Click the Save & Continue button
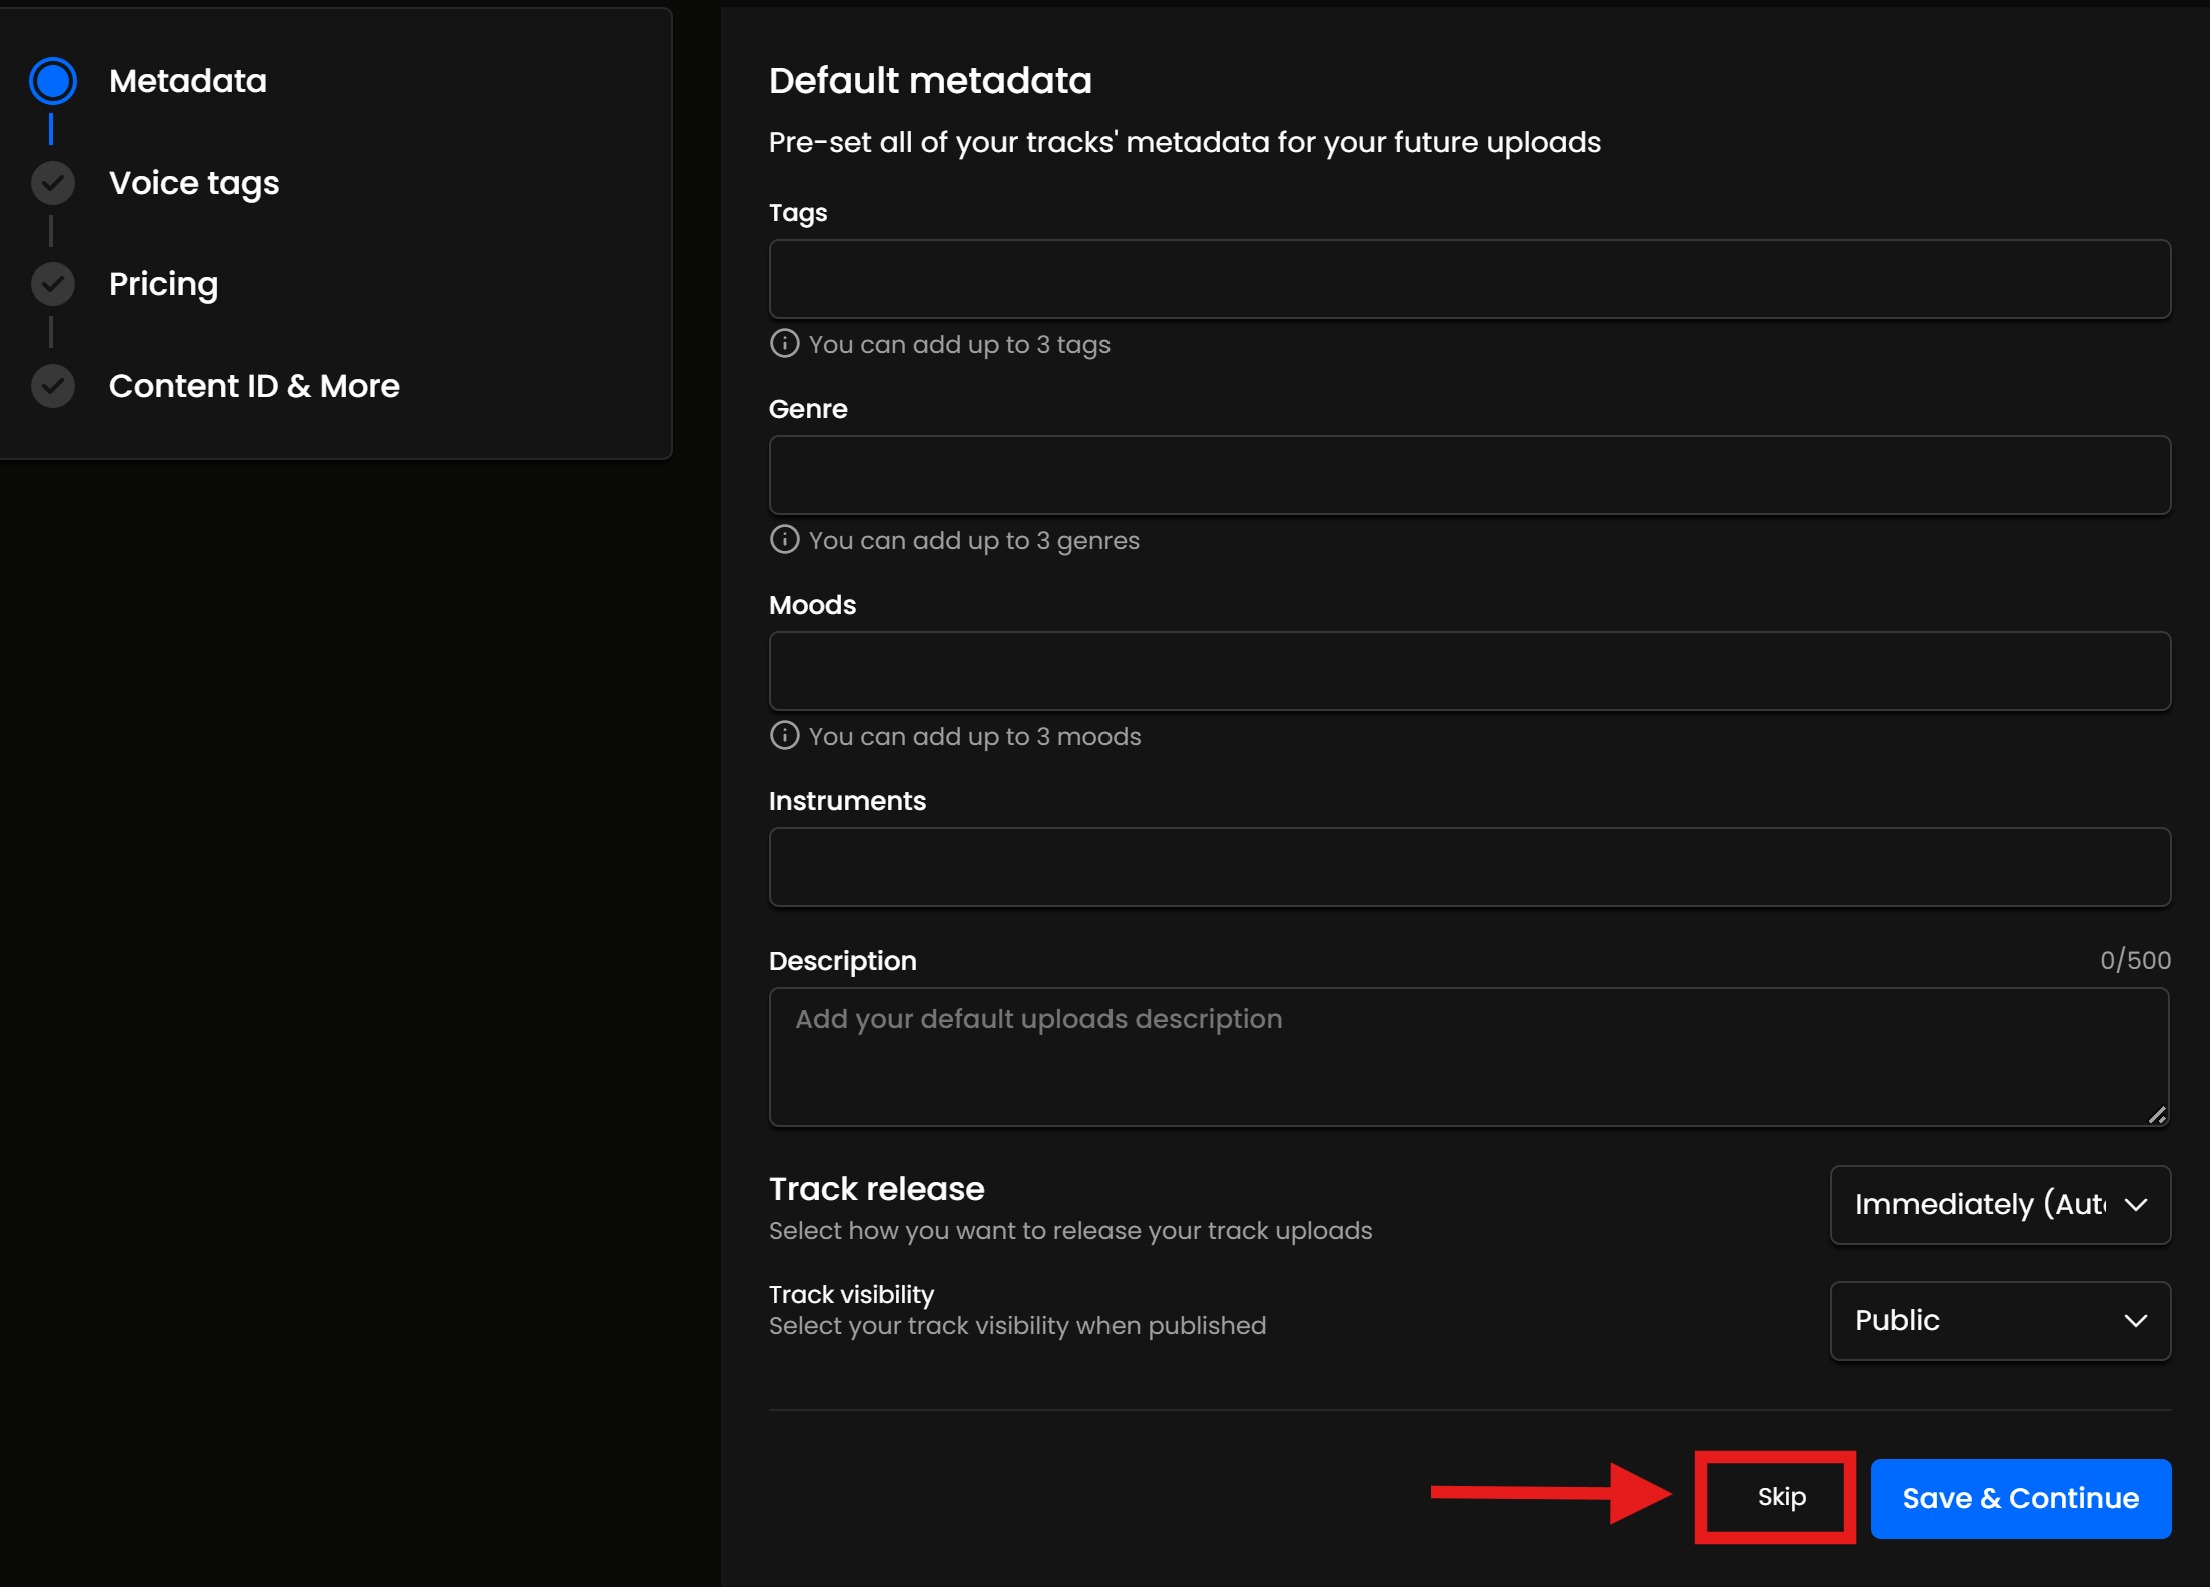Image resolution: width=2210 pixels, height=1587 pixels. pos(2020,1497)
